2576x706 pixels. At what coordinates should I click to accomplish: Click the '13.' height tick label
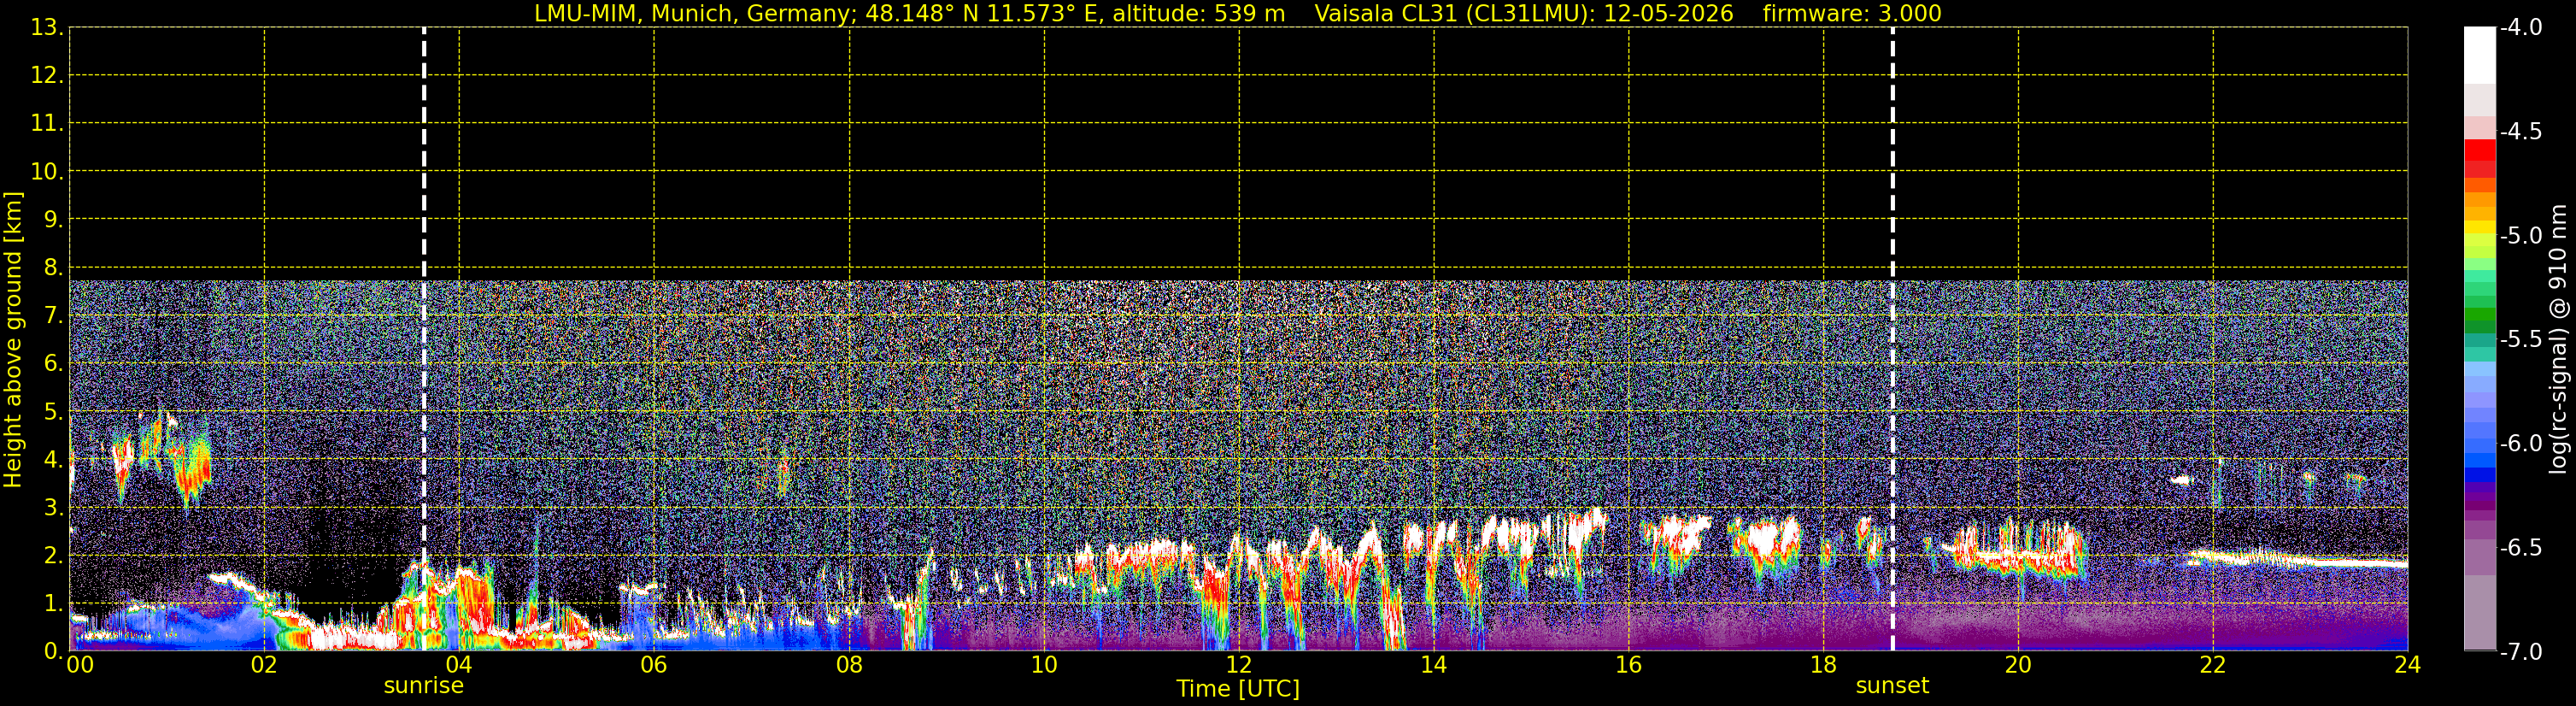click(x=46, y=27)
